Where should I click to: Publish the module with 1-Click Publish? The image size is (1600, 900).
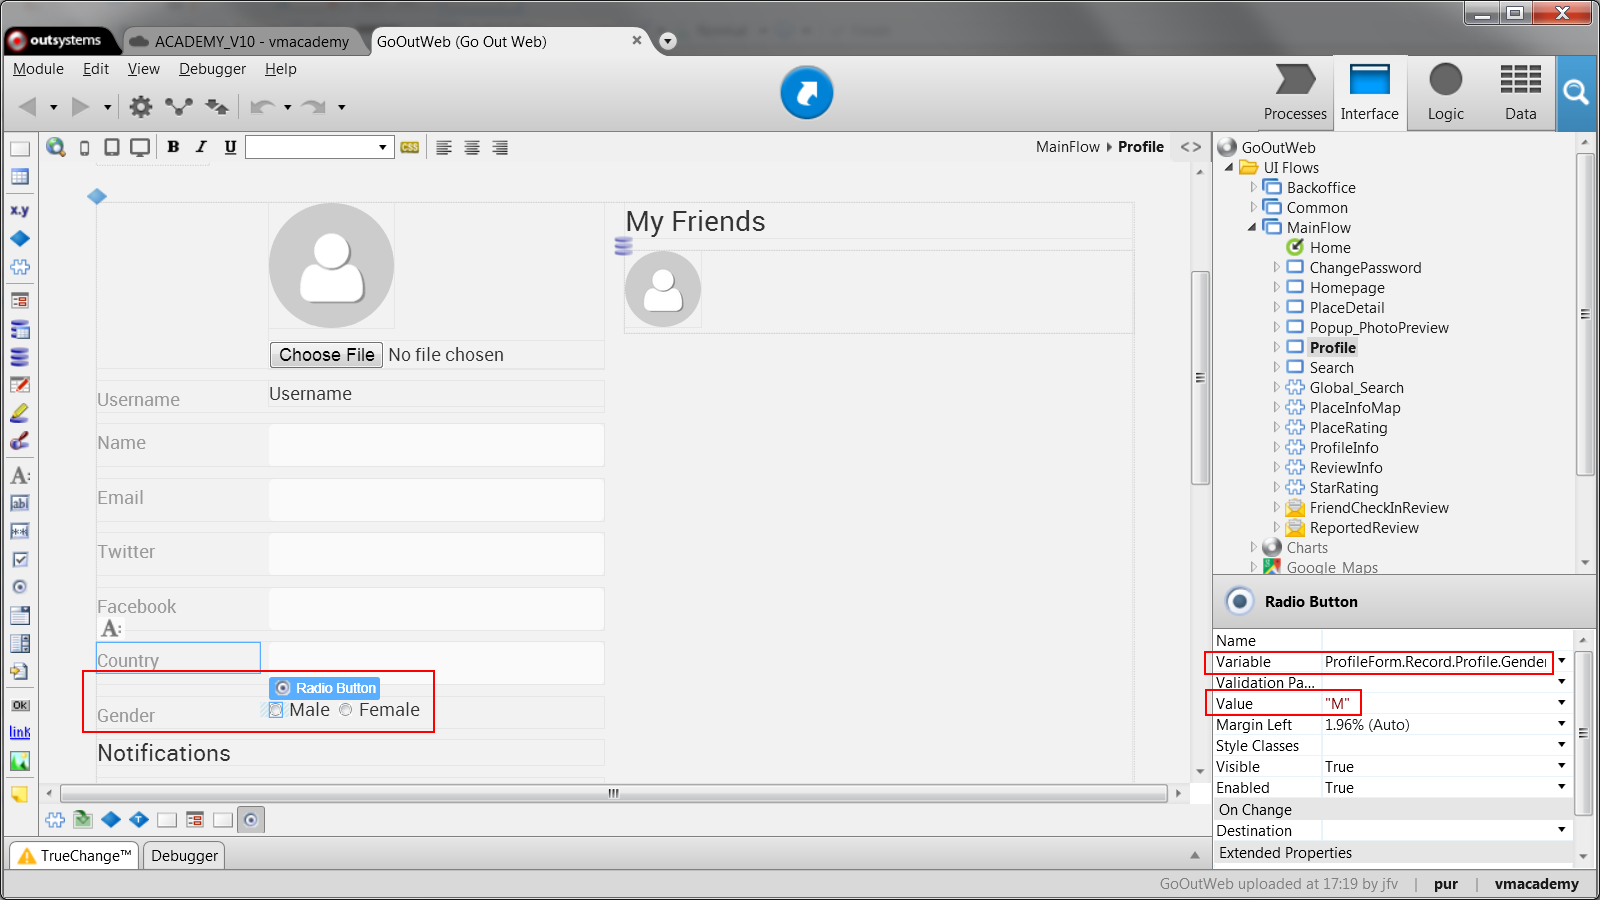(x=806, y=92)
